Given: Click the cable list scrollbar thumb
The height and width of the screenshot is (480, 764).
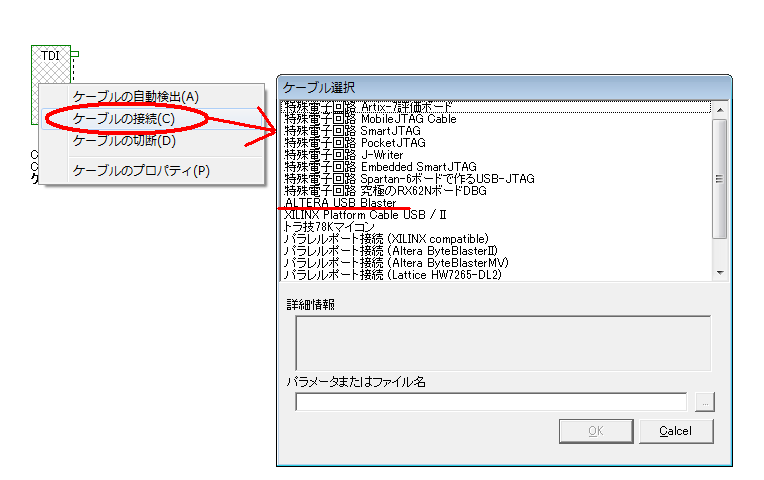Looking at the screenshot, I should coord(719,178).
